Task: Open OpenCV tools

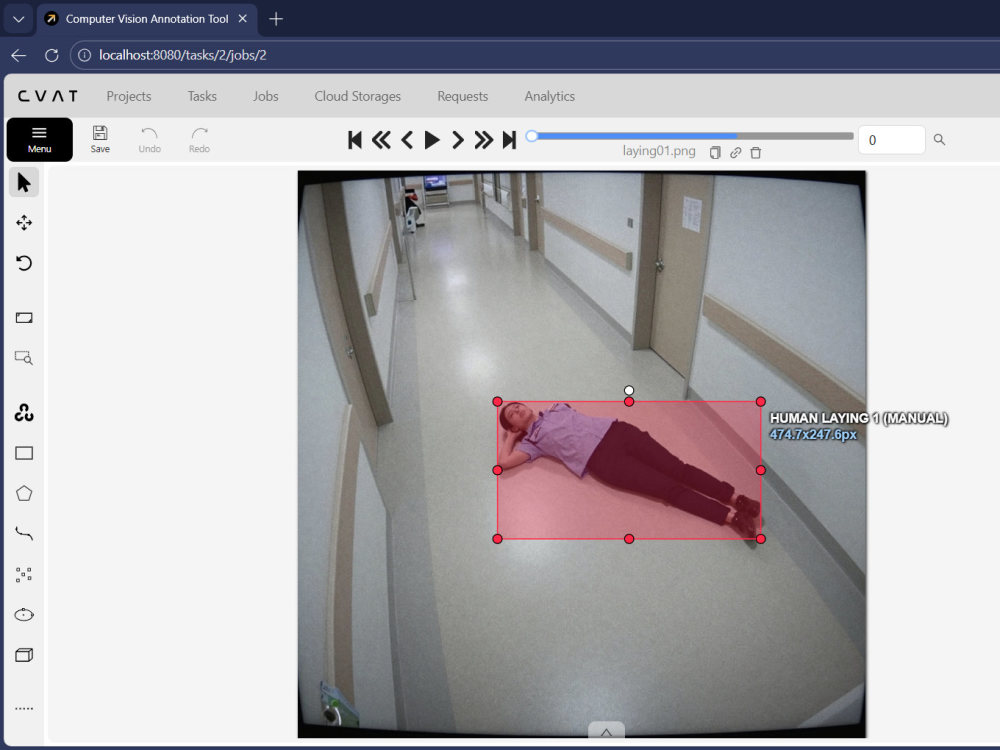Action: click(24, 413)
